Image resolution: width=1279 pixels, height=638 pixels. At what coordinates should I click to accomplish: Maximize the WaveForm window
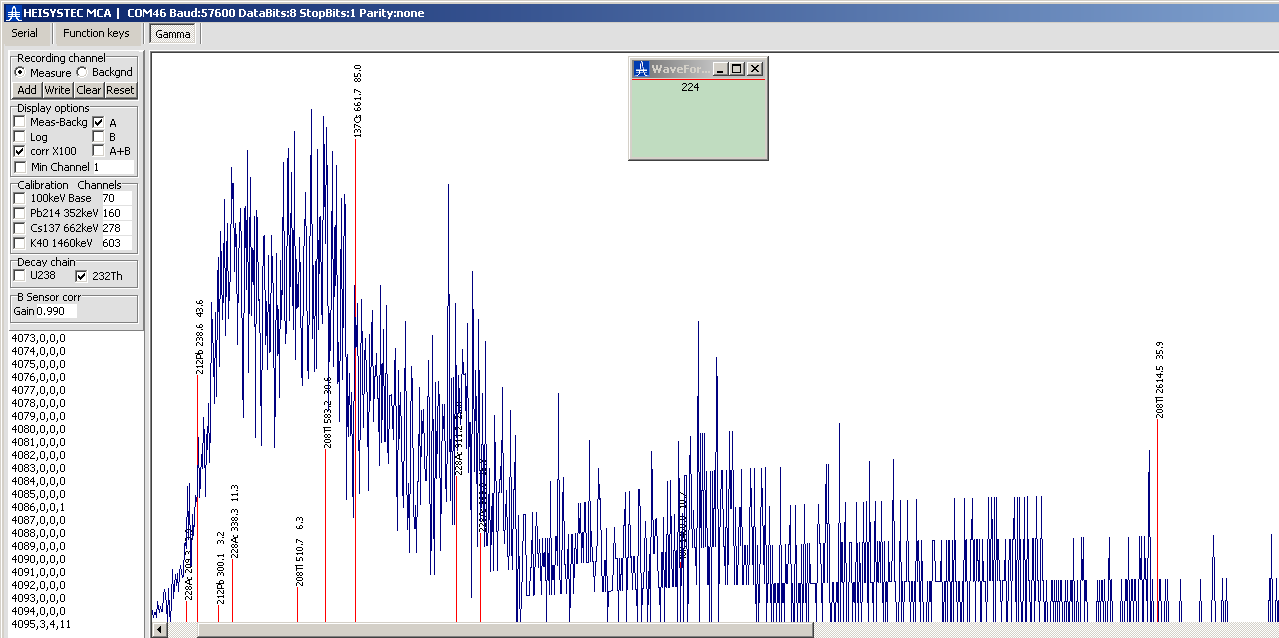click(x=737, y=69)
